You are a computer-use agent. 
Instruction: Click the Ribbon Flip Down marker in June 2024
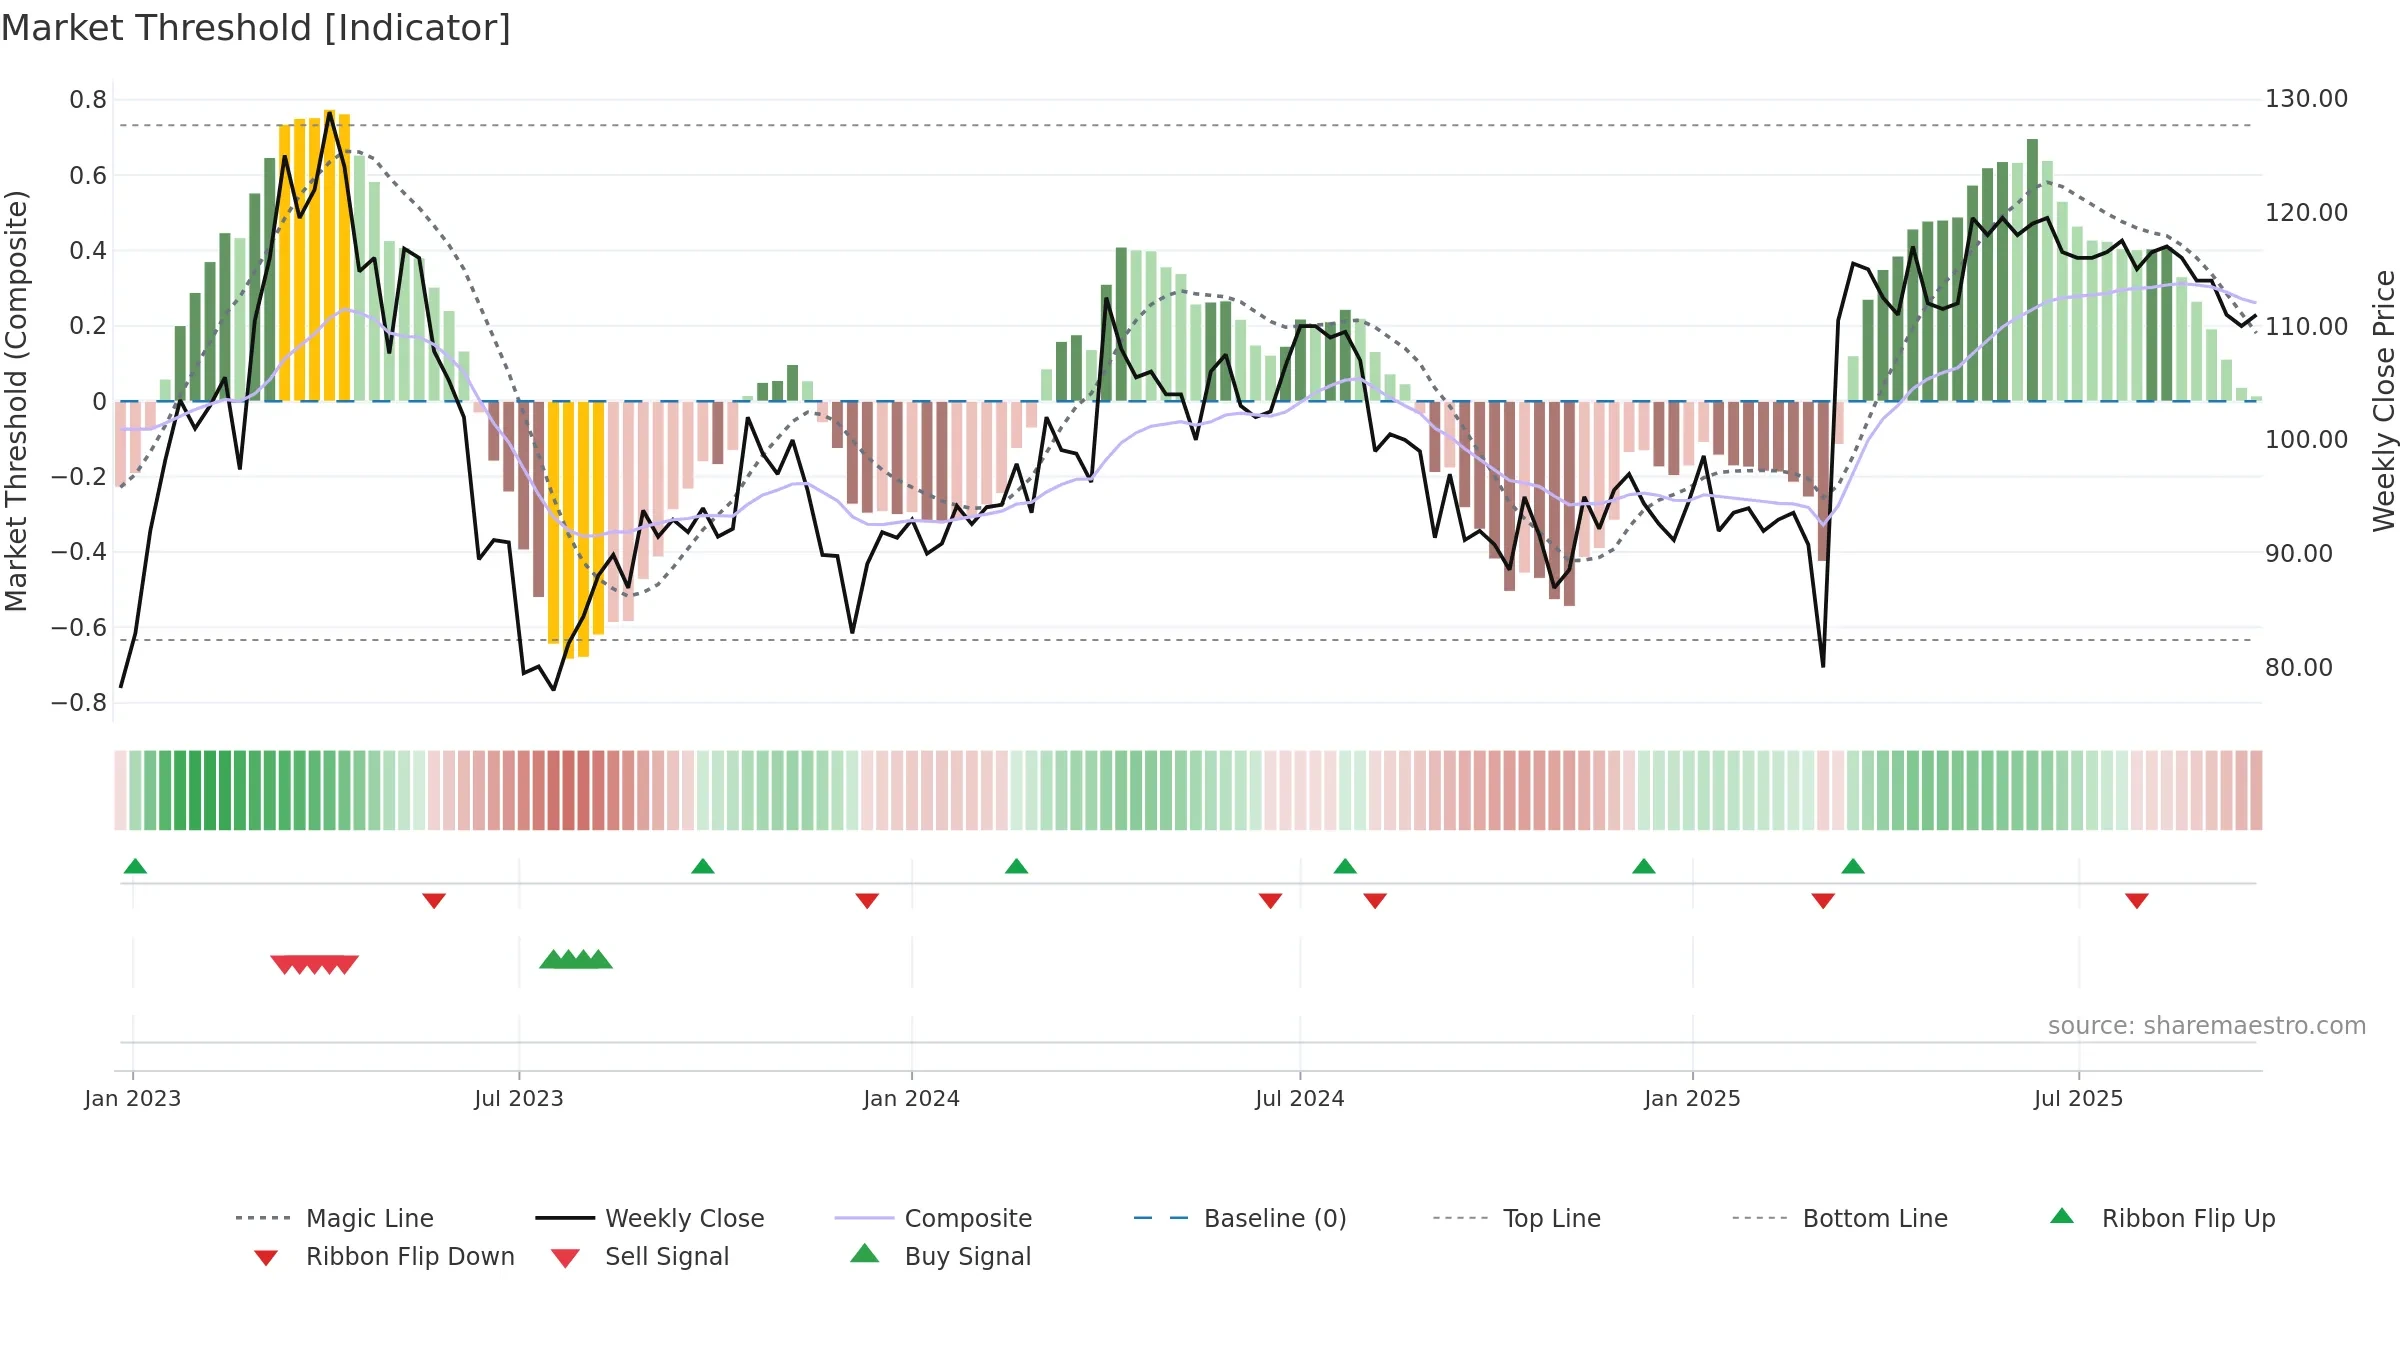1270,901
